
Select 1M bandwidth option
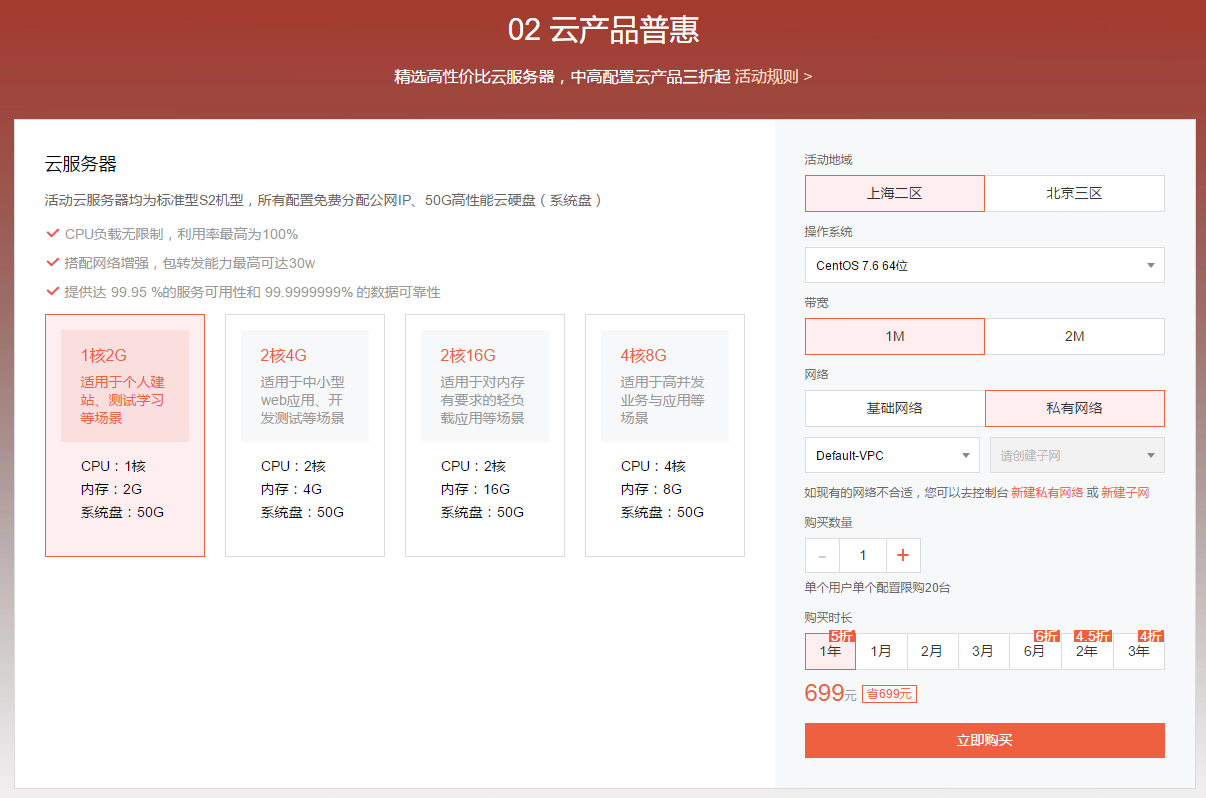(894, 336)
